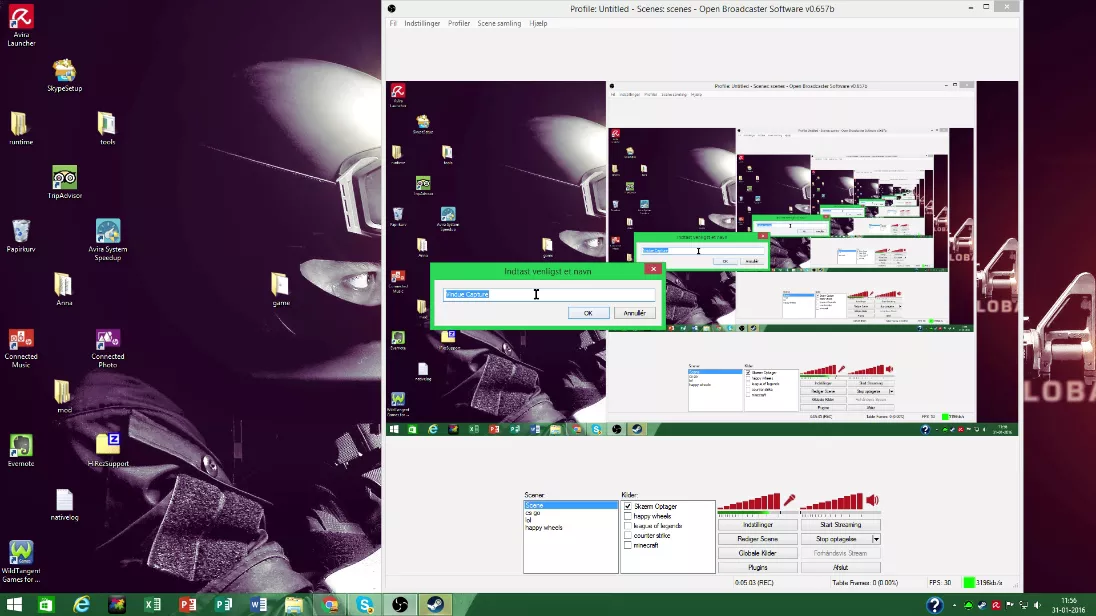Image resolution: width=1096 pixels, height=616 pixels.
Task: Open the Fil menu
Action: click(393, 24)
